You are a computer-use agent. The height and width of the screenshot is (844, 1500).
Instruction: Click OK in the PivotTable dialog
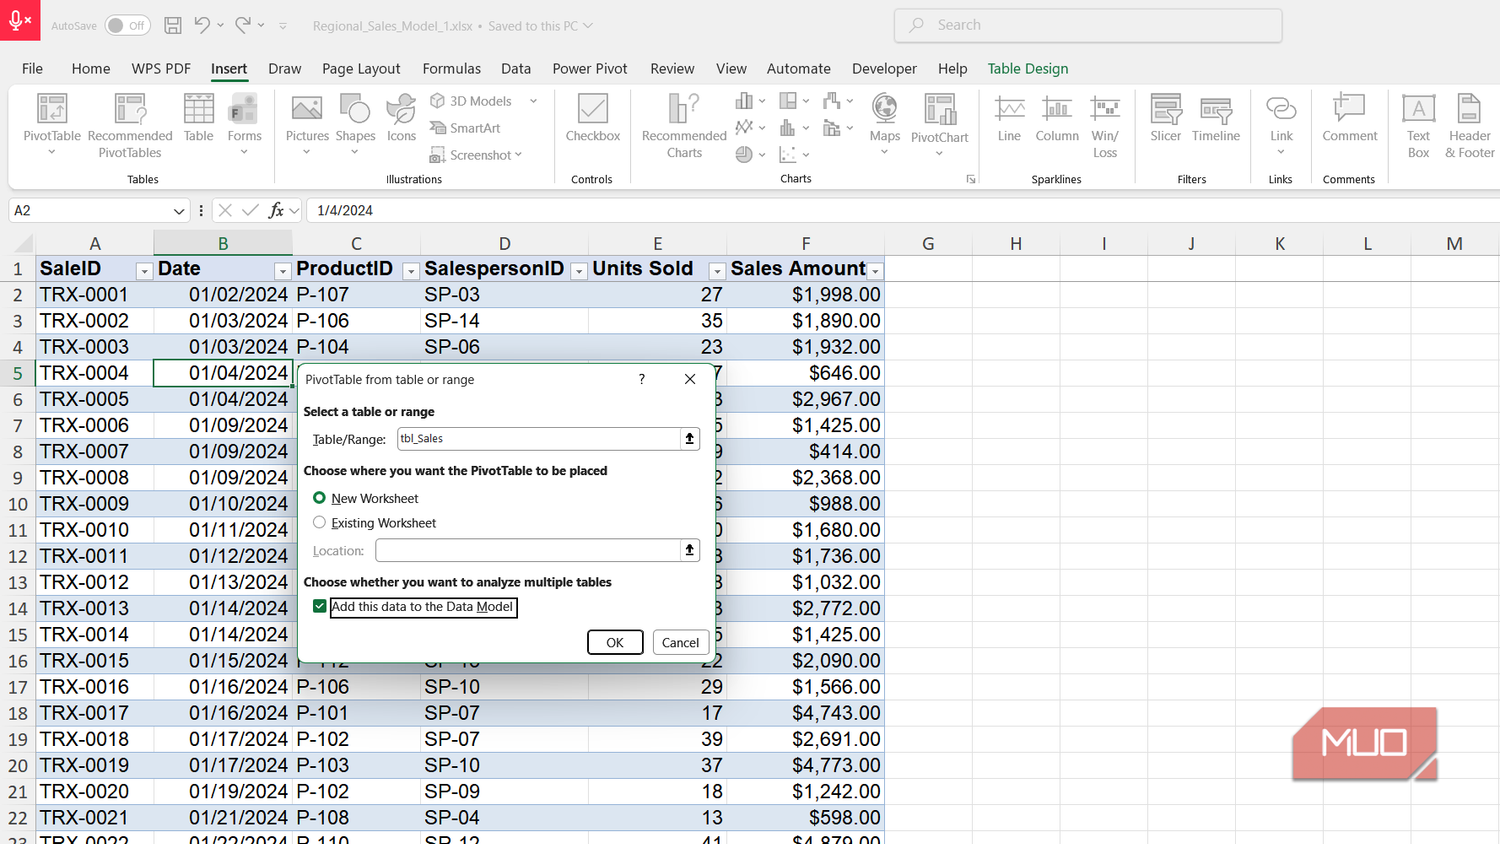coord(615,642)
